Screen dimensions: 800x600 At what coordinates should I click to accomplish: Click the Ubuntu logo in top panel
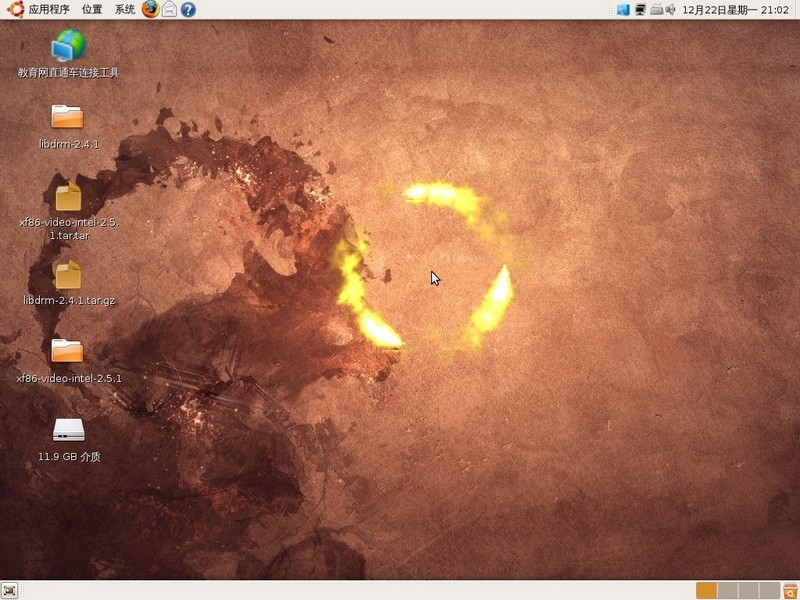(x=15, y=9)
